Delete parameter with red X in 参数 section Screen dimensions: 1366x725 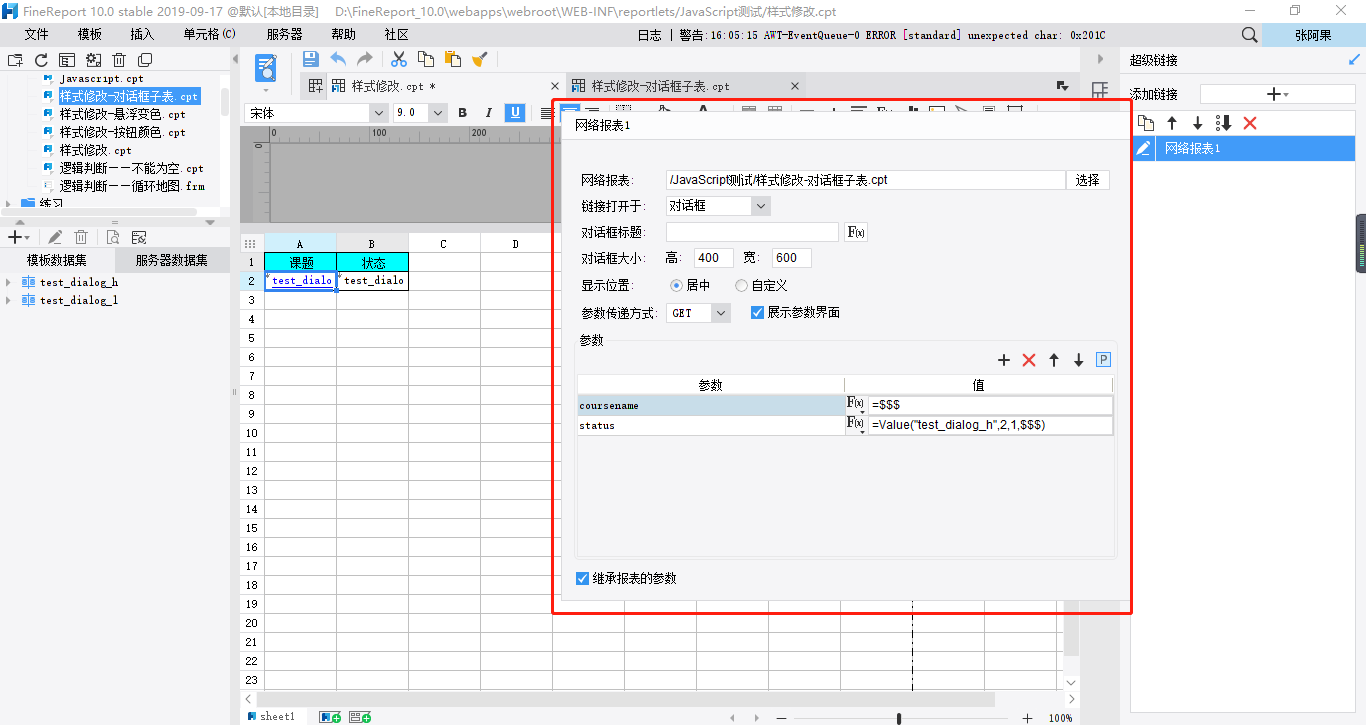1029,360
